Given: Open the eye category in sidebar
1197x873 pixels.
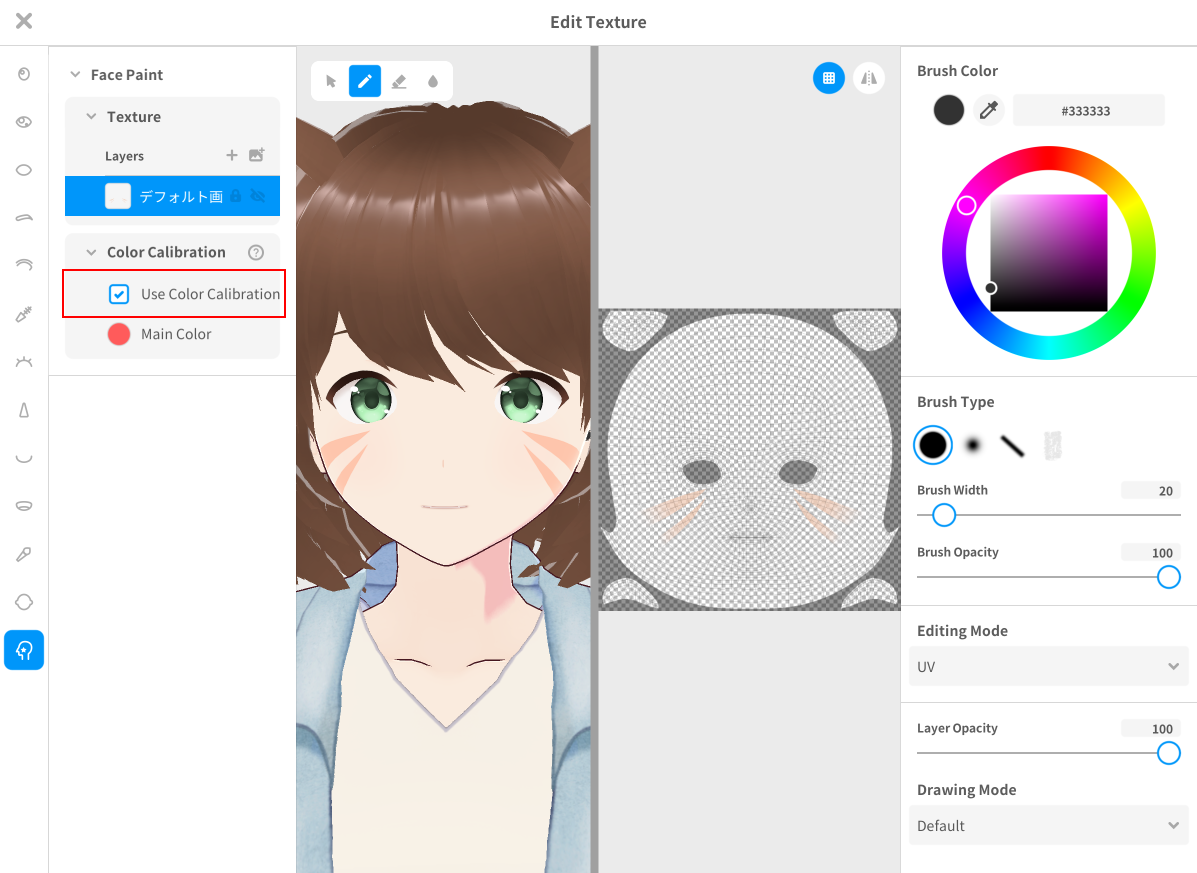Looking at the screenshot, I should [24, 122].
